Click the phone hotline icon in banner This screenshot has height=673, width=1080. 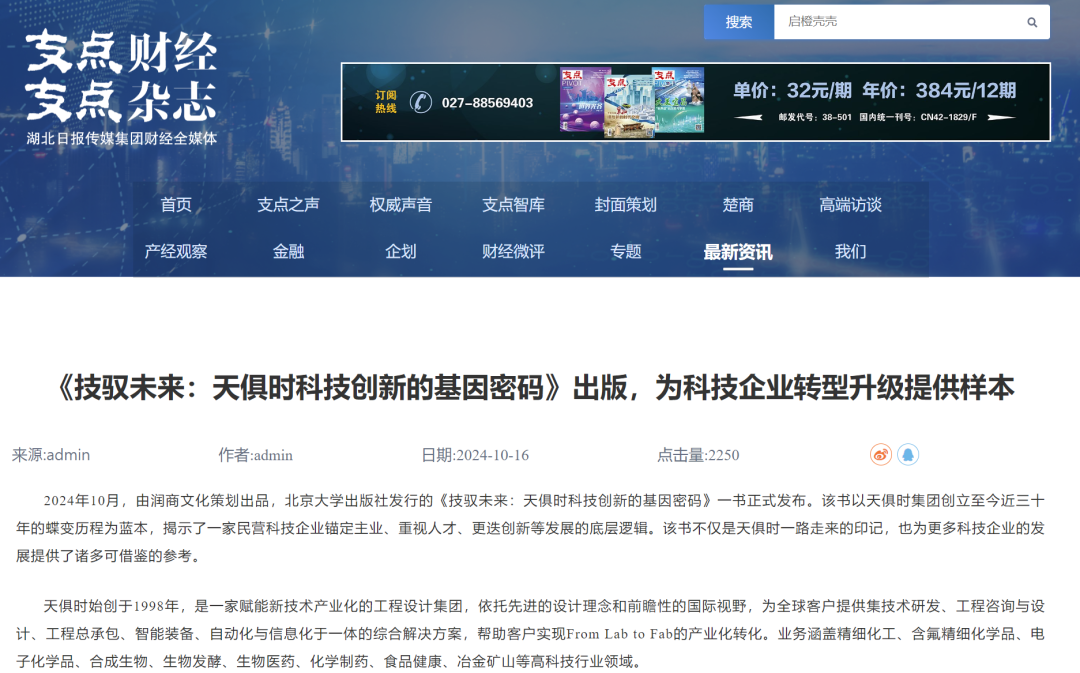point(421,102)
